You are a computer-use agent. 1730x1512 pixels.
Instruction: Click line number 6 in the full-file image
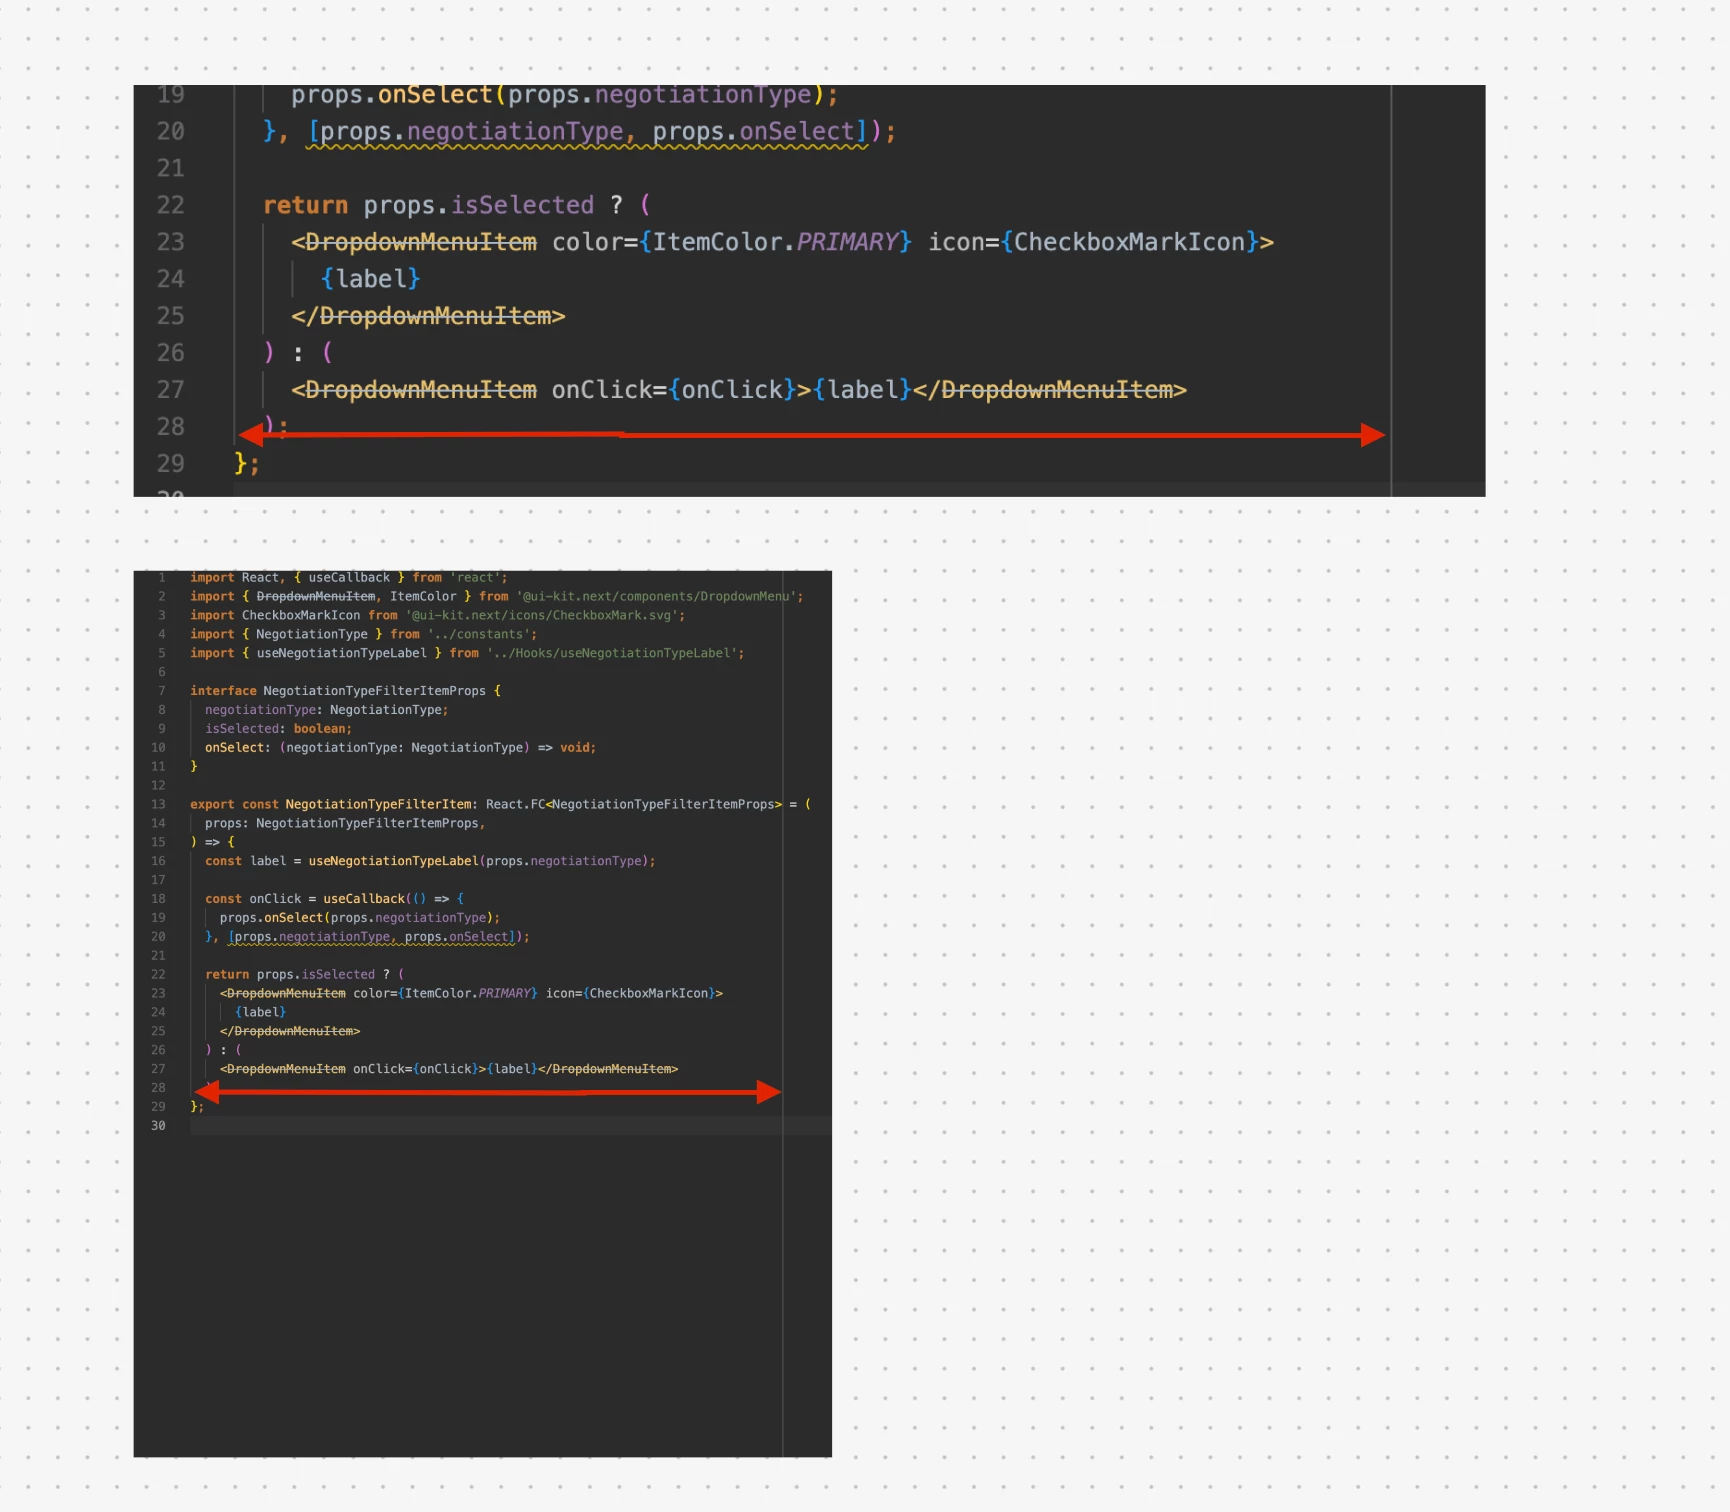(161, 672)
